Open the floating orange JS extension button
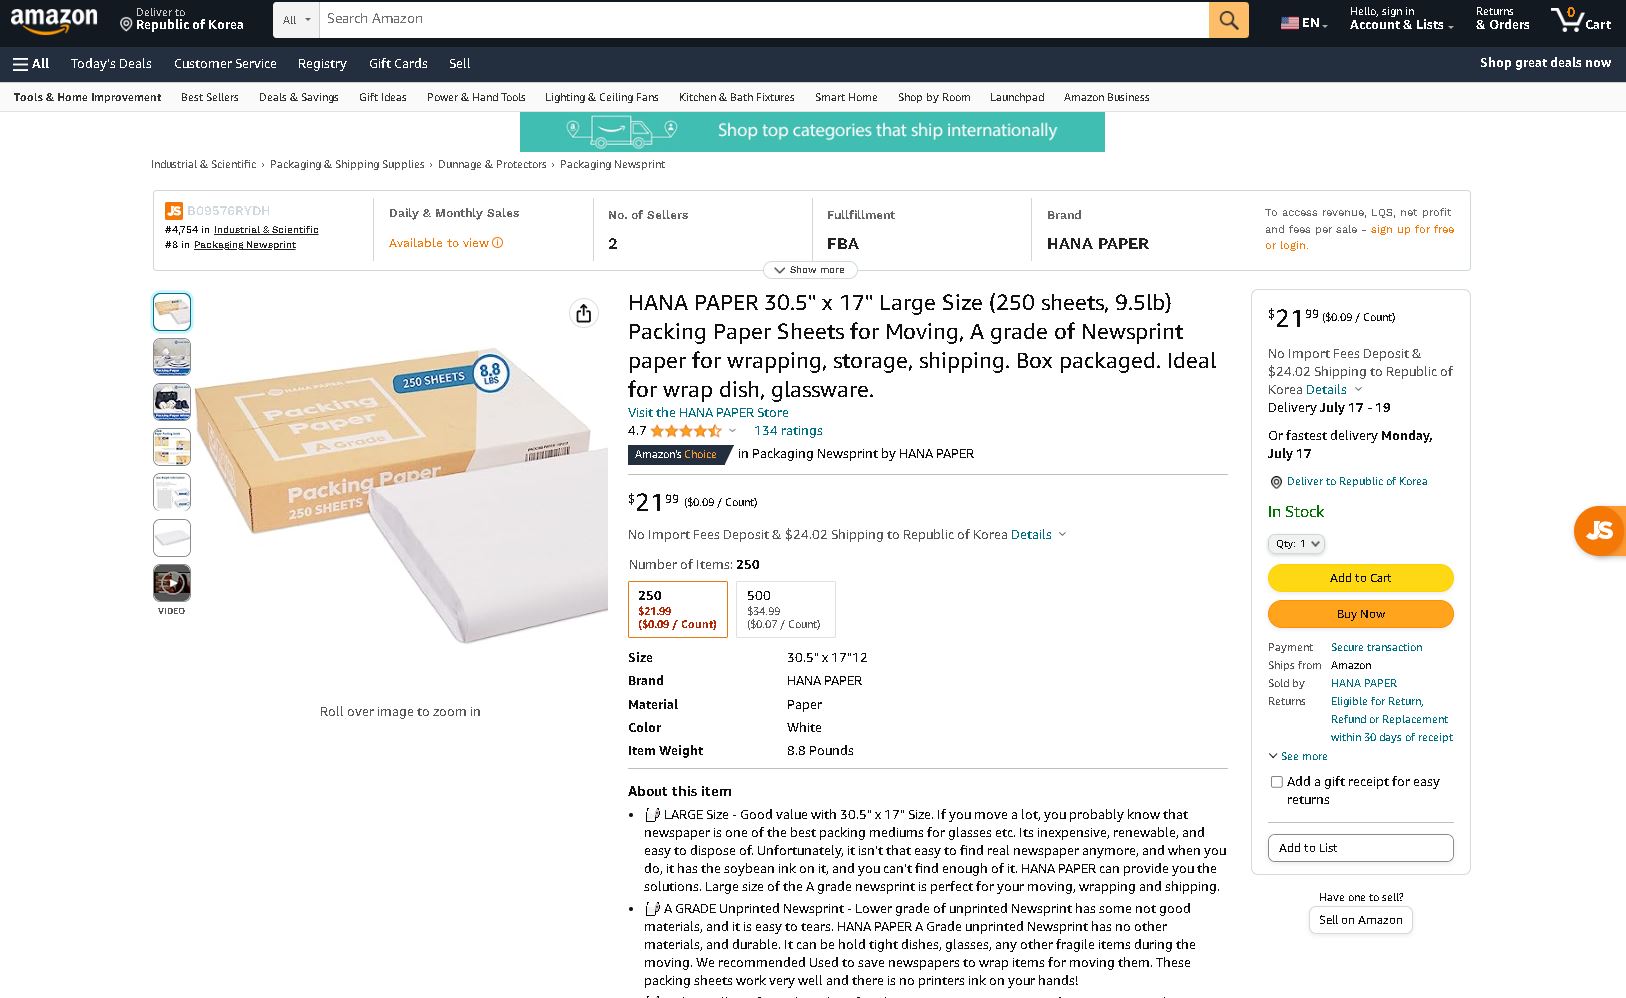The width and height of the screenshot is (1626, 998). (x=1599, y=530)
